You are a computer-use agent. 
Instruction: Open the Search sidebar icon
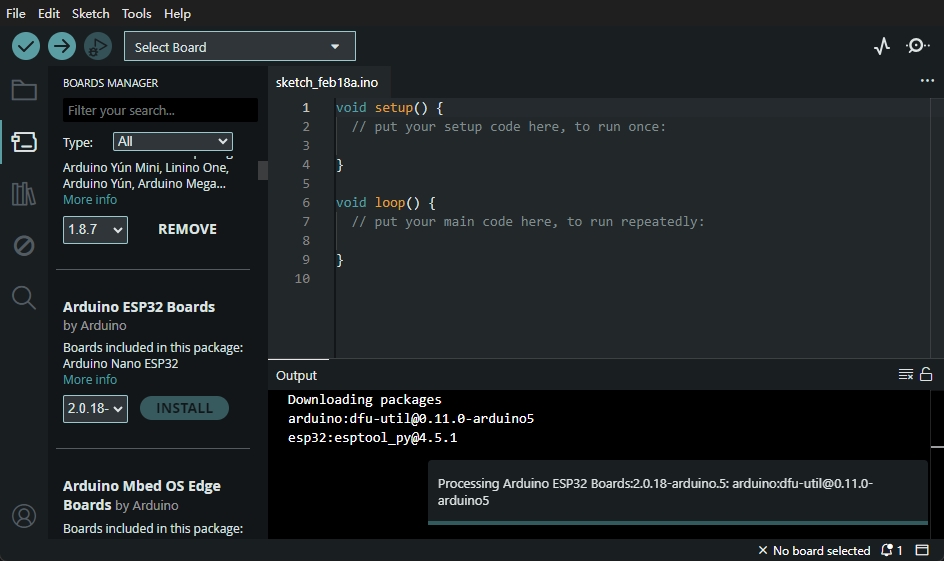pyautogui.click(x=24, y=297)
